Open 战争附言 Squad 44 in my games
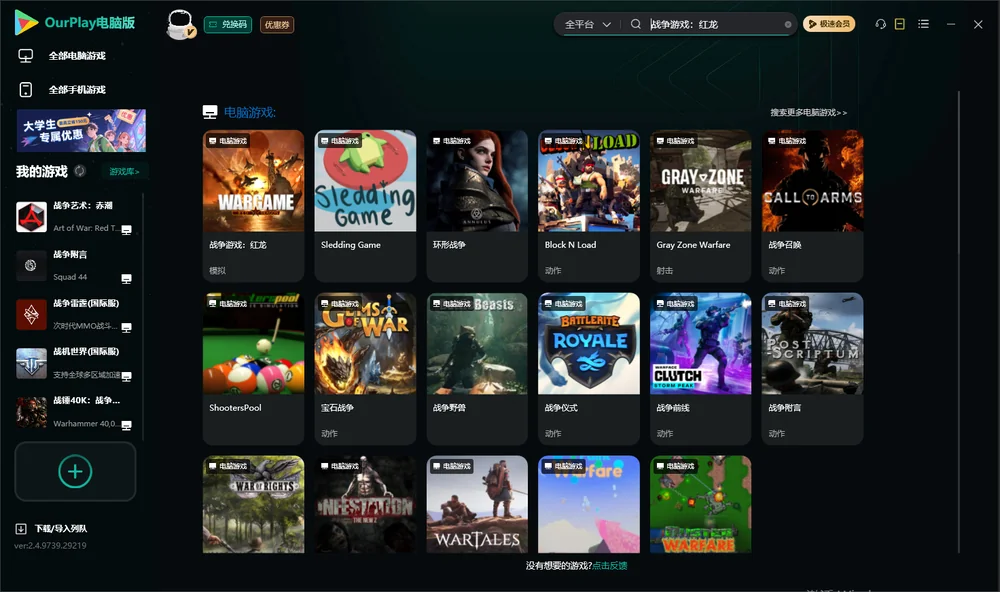The image size is (1000, 592). pyautogui.click(x=75, y=265)
